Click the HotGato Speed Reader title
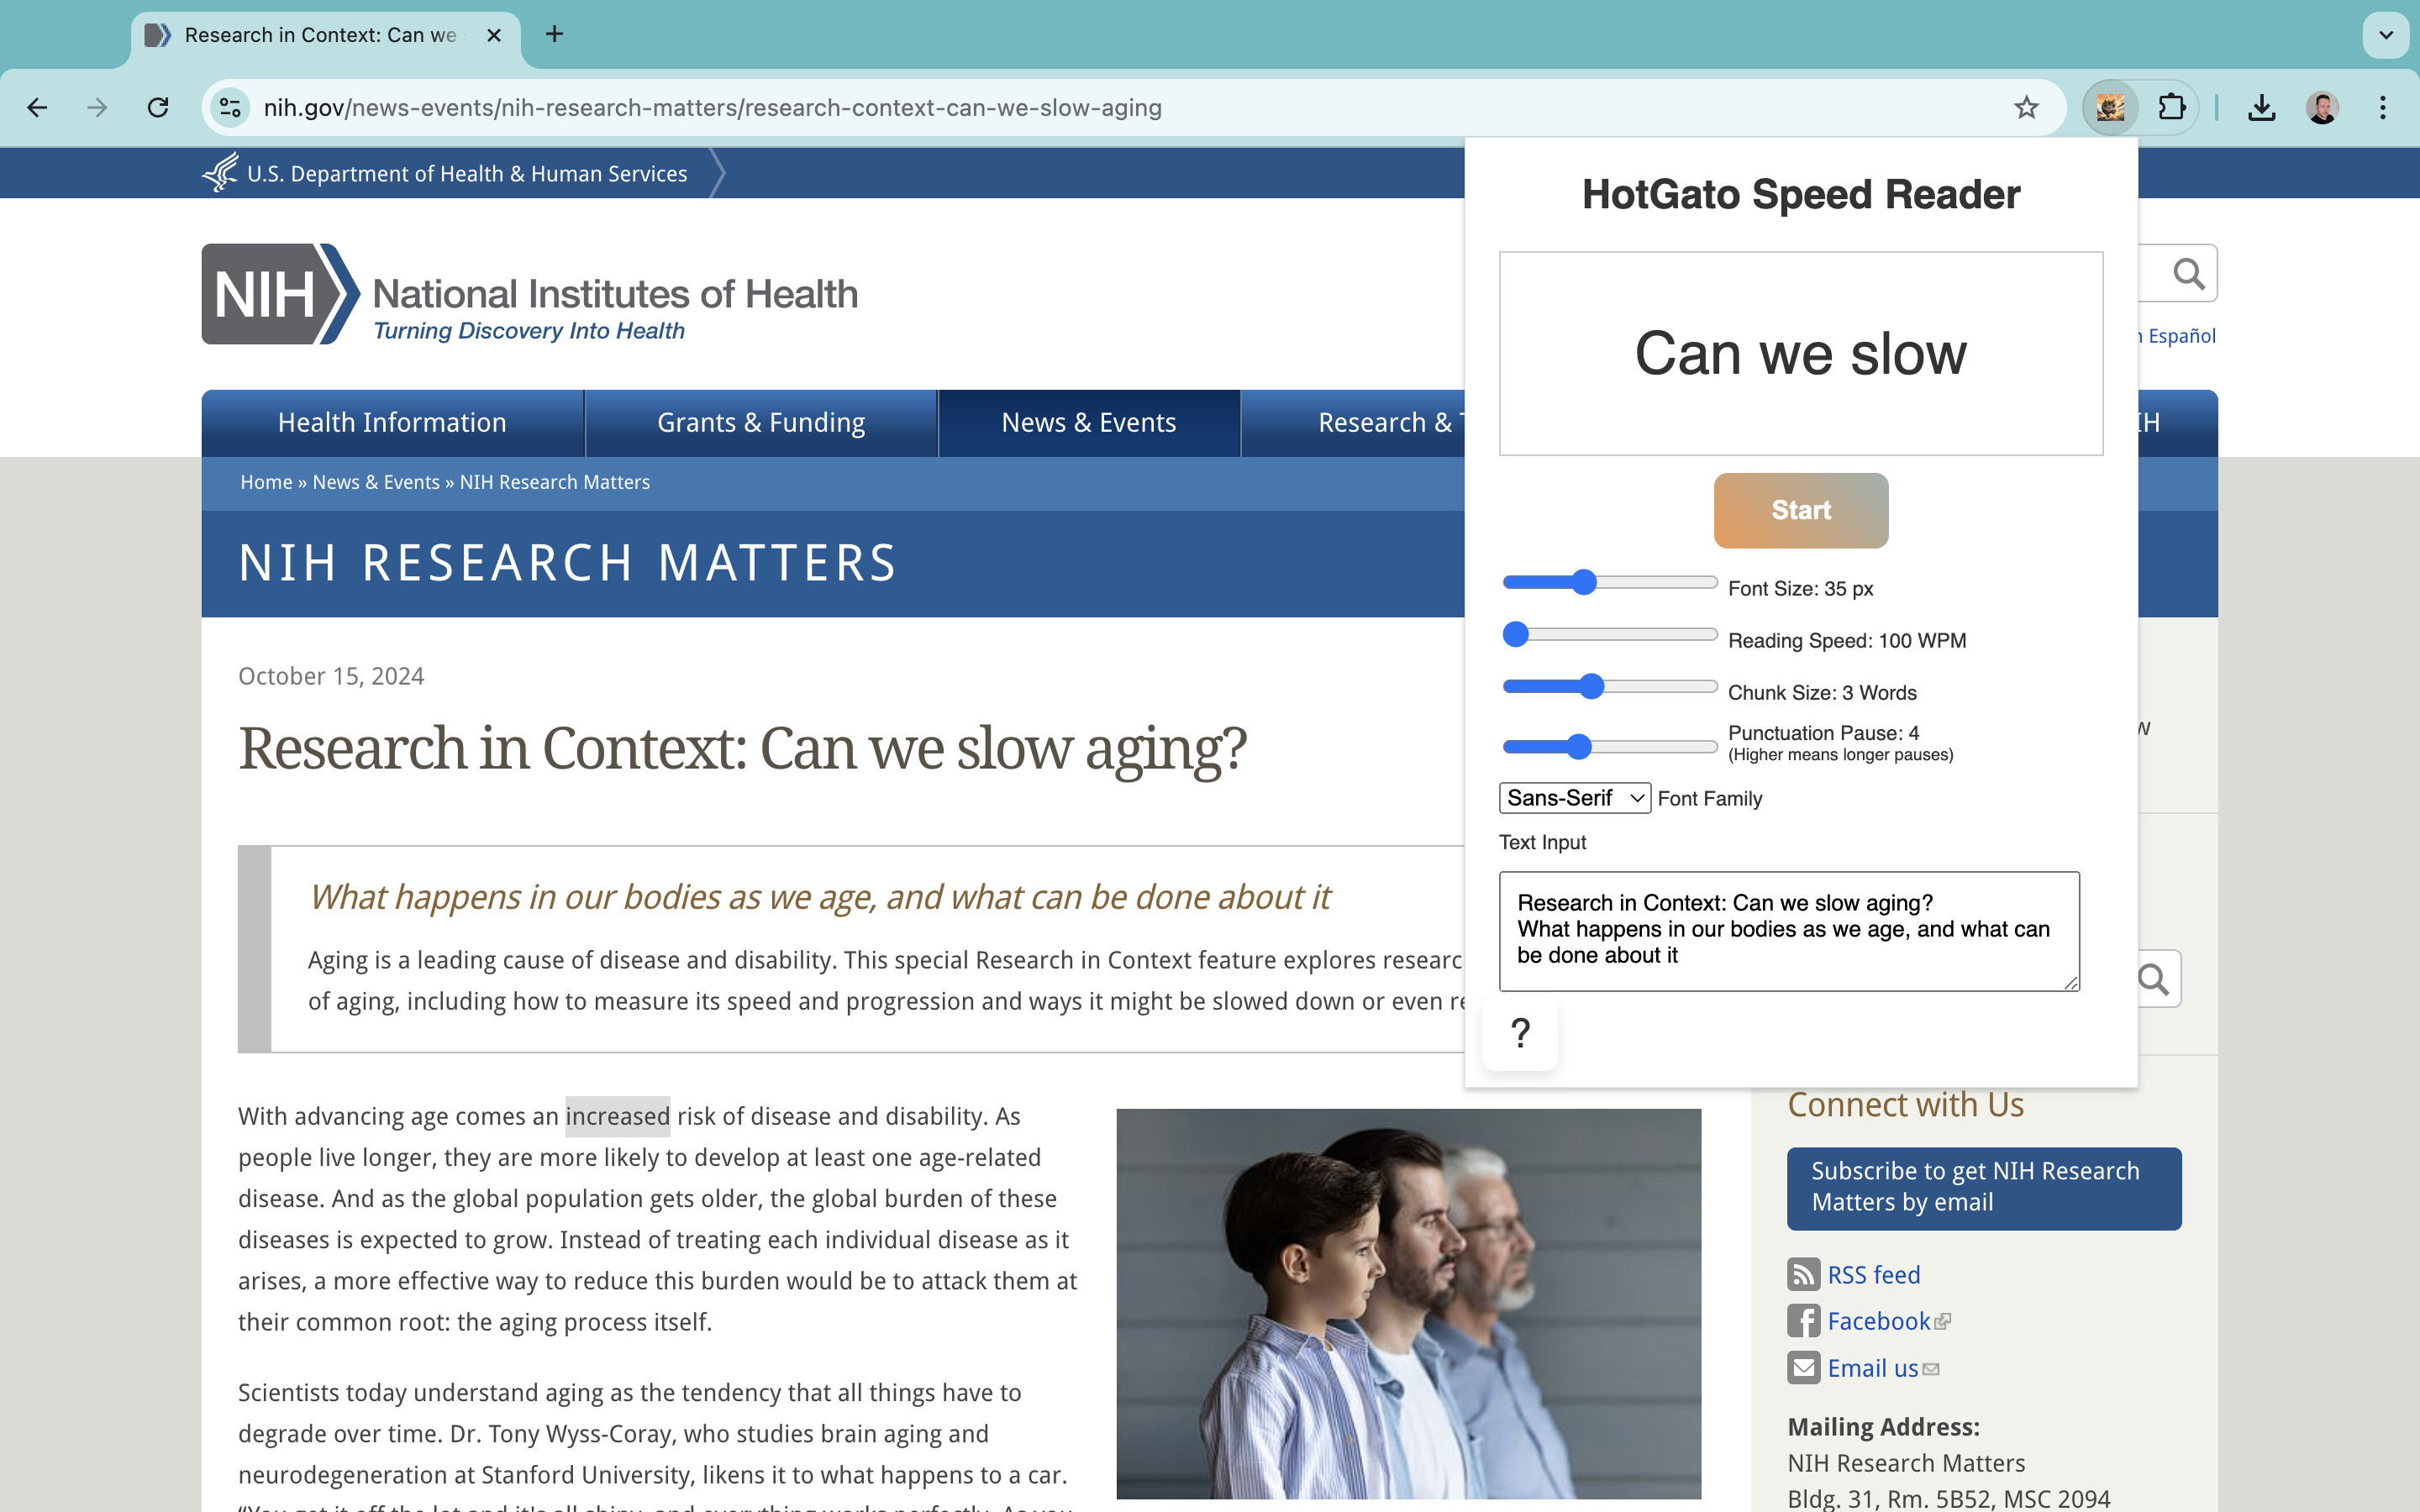The height and width of the screenshot is (1512, 2420). pyautogui.click(x=1801, y=194)
